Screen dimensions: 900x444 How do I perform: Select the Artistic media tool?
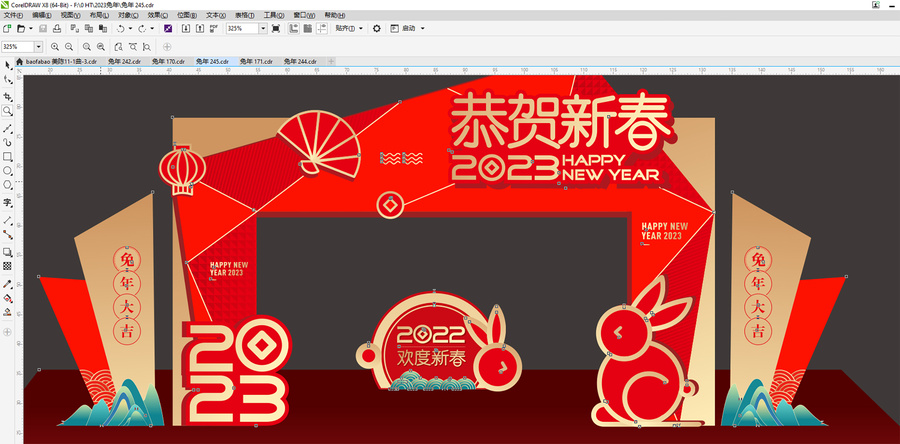coord(7,142)
